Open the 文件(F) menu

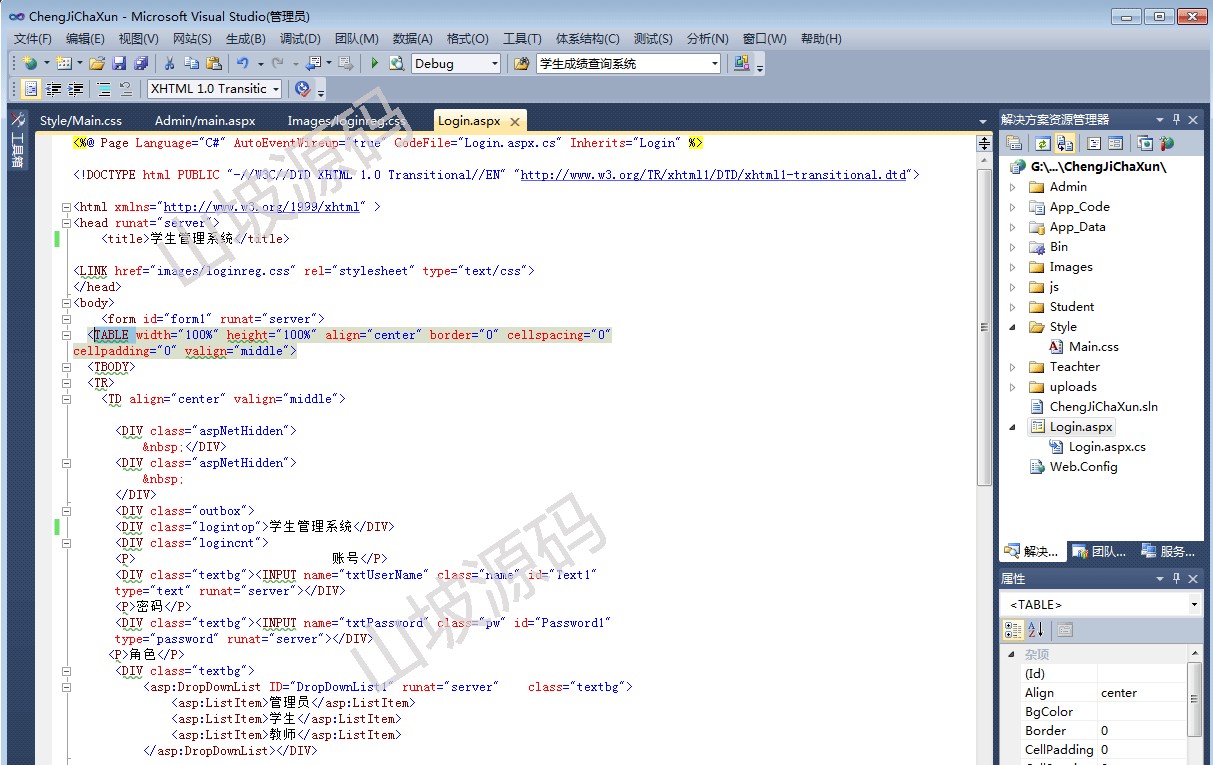[x=33, y=38]
